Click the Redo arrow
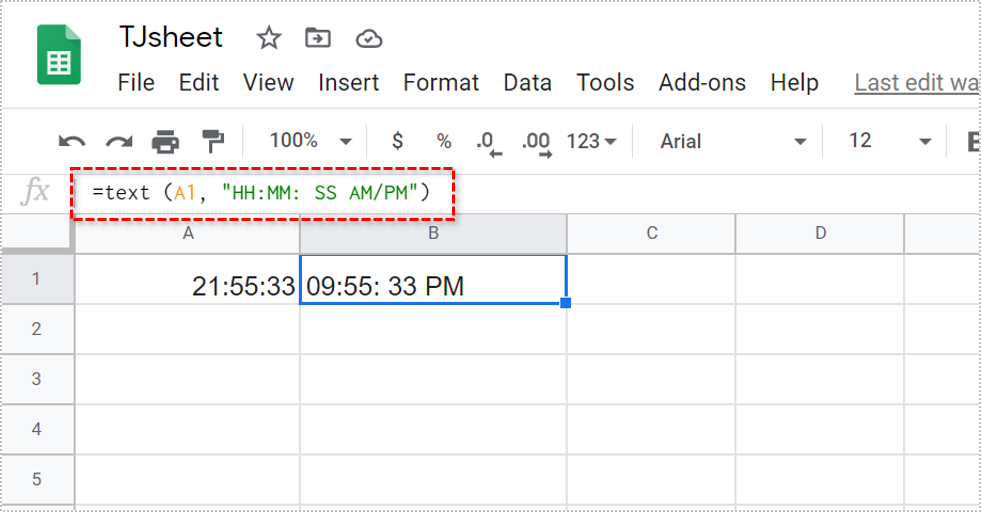 pyautogui.click(x=119, y=142)
